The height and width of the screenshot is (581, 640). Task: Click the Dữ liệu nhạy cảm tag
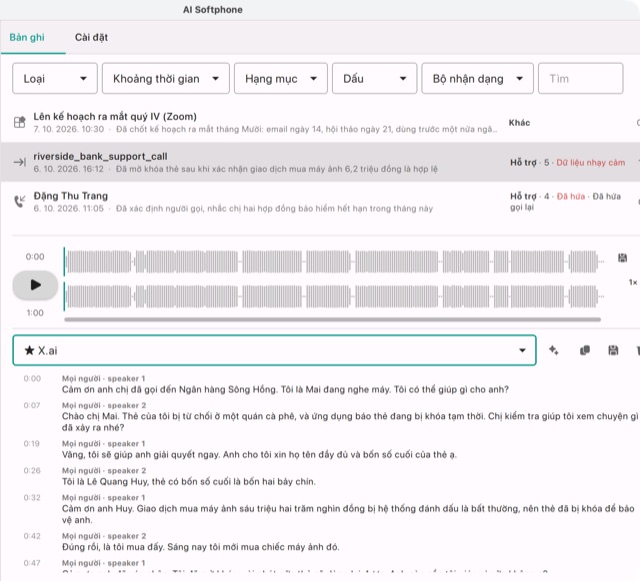pos(591,163)
